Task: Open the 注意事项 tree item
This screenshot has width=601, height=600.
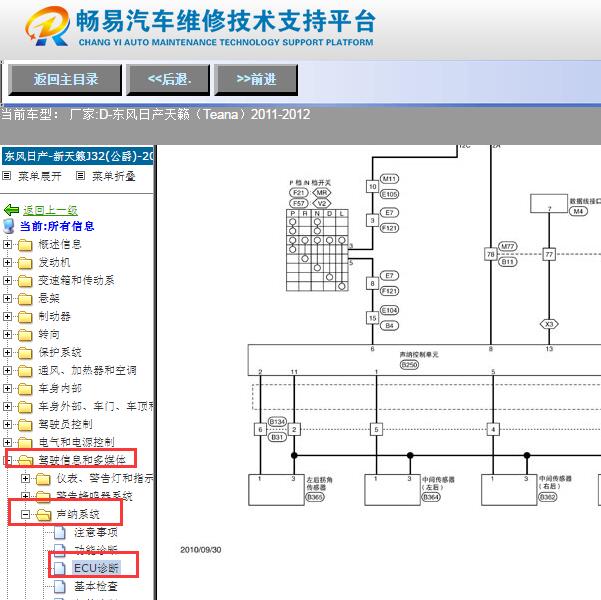Action: pyautogui.click(x=96, y=533)
